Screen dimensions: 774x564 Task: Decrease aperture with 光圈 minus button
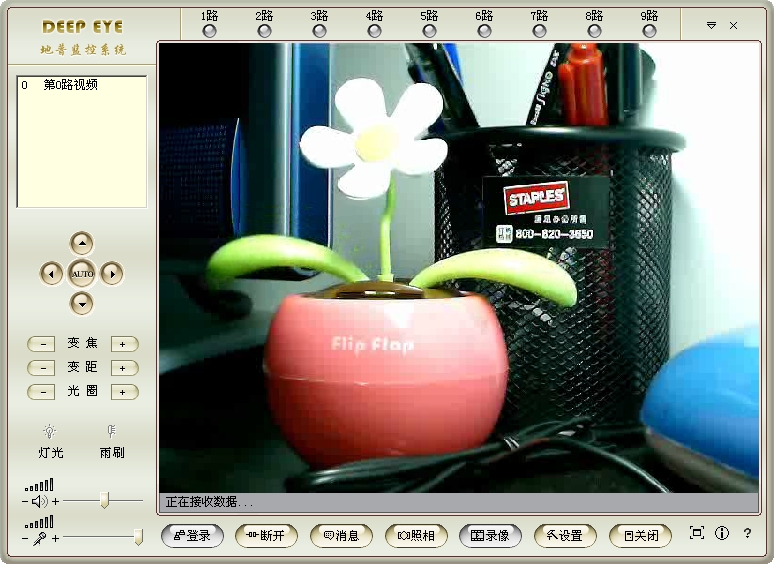(42, 392)
